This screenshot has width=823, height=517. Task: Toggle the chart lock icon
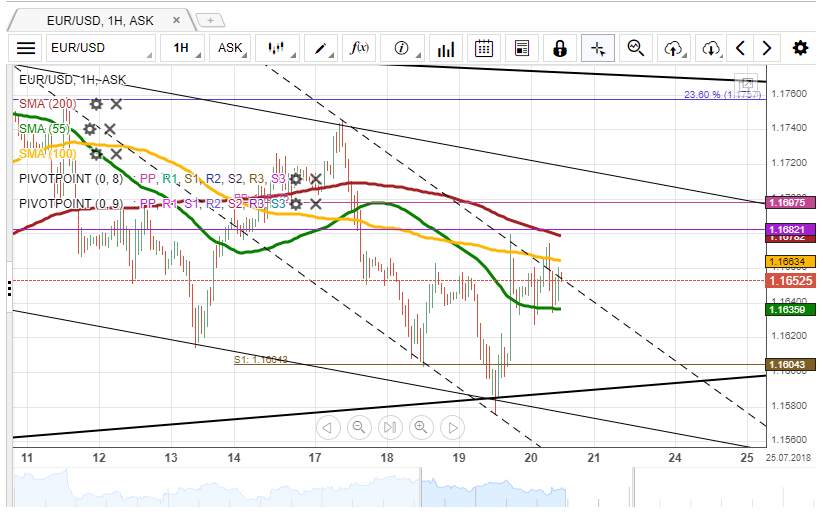(x=560, y=48)
